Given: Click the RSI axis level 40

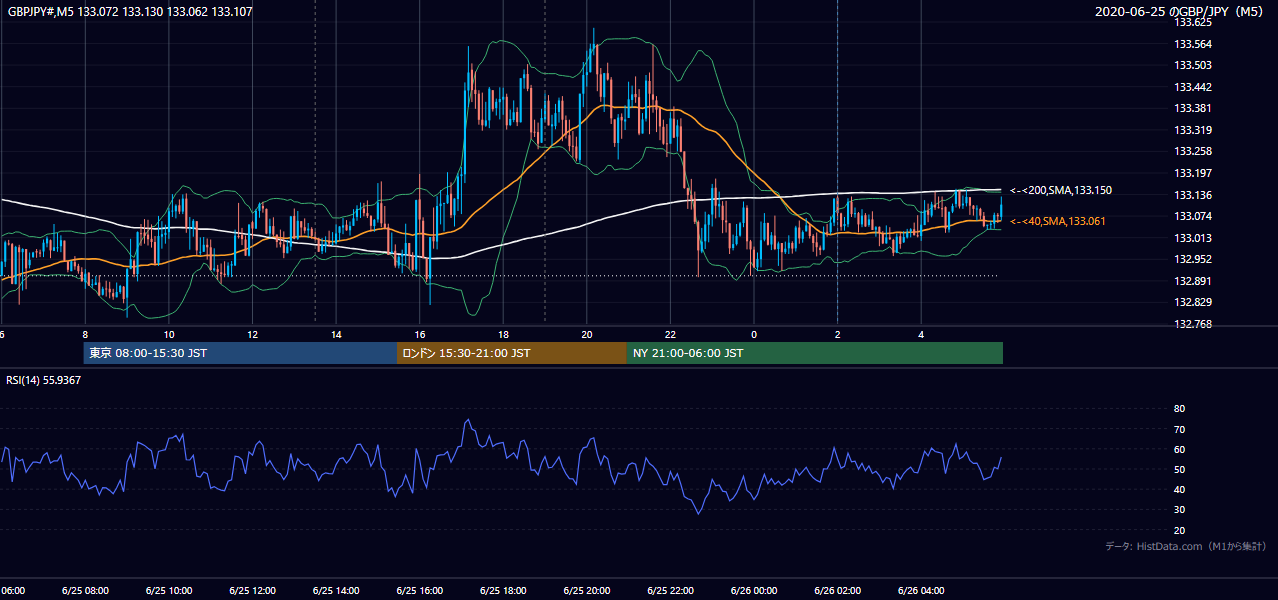Looking at the screenshot, I should 1179,489.
